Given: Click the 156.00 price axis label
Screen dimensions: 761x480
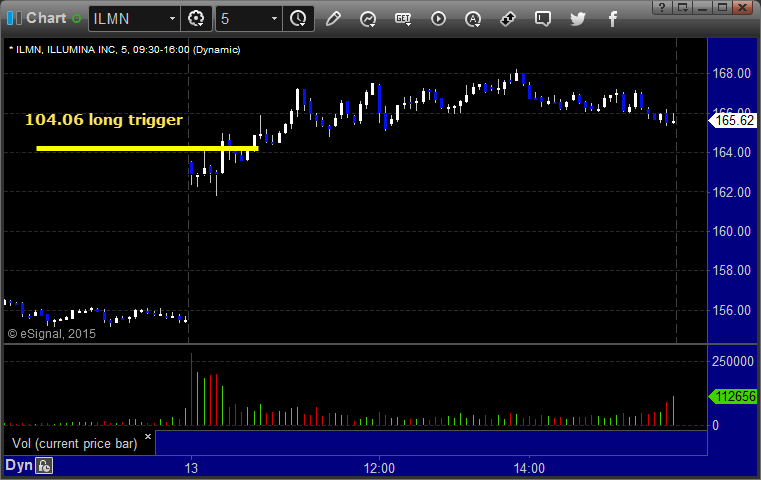Looking at the screenshot, I should coord(731,310).
